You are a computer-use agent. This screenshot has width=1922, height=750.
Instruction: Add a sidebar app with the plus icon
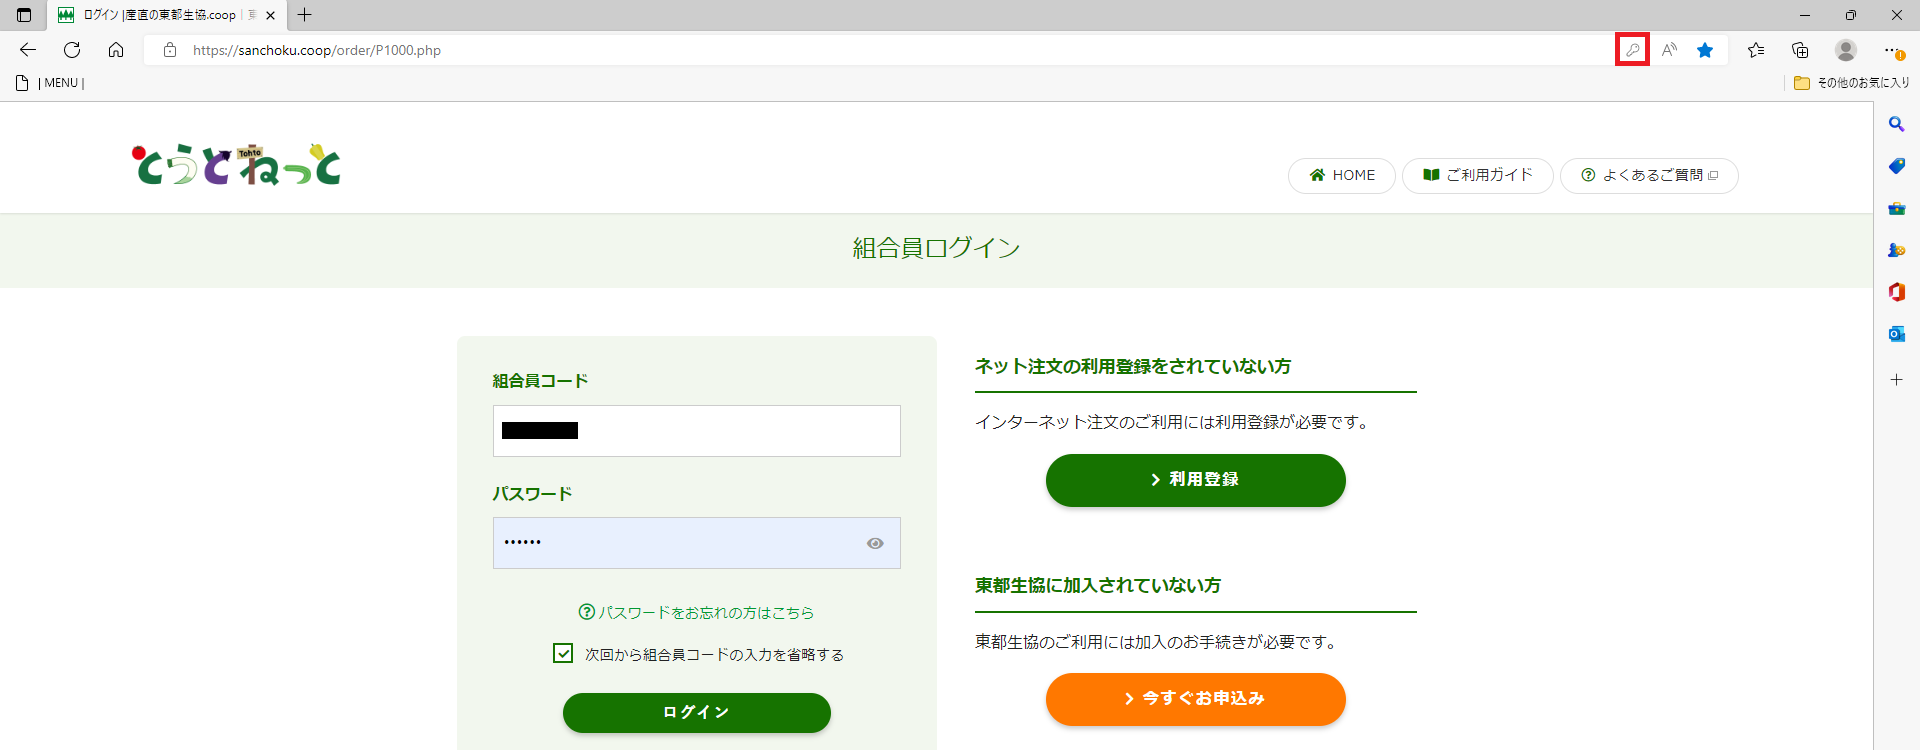[x=1896, y=380]
